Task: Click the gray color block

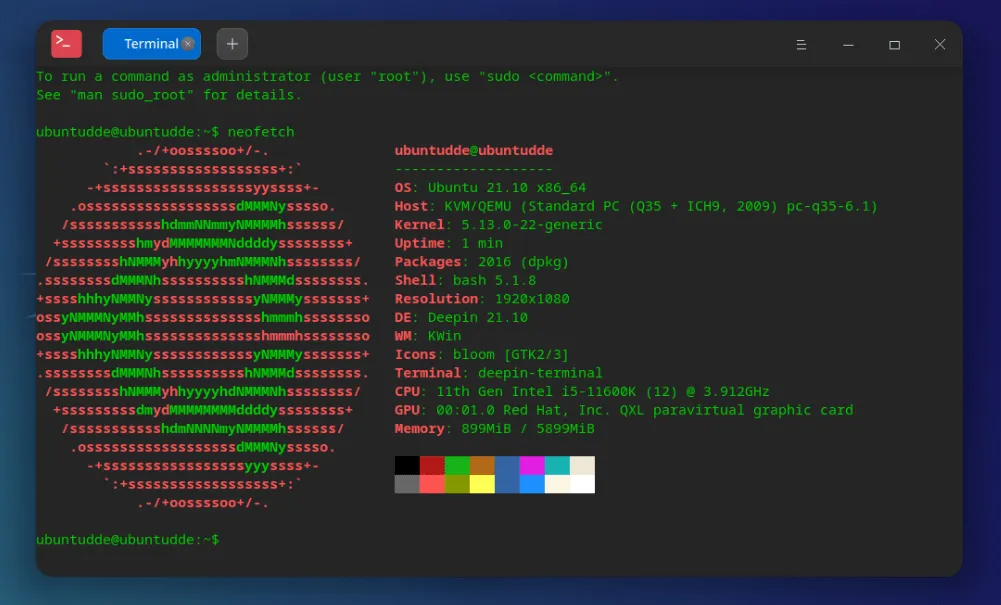Action: (x=407, y=484)
